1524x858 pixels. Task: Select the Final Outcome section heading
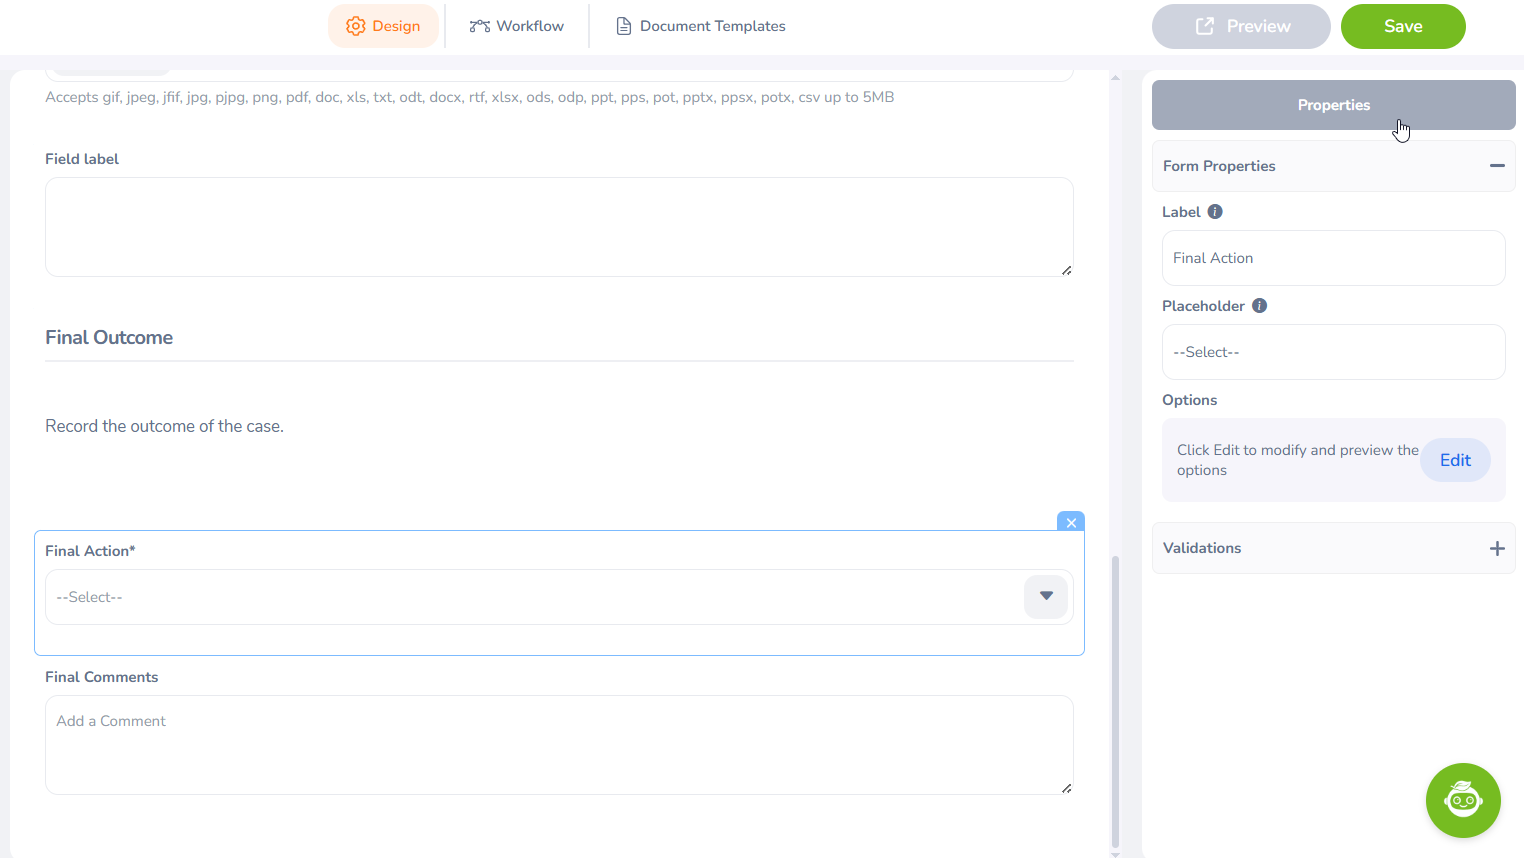109,338
